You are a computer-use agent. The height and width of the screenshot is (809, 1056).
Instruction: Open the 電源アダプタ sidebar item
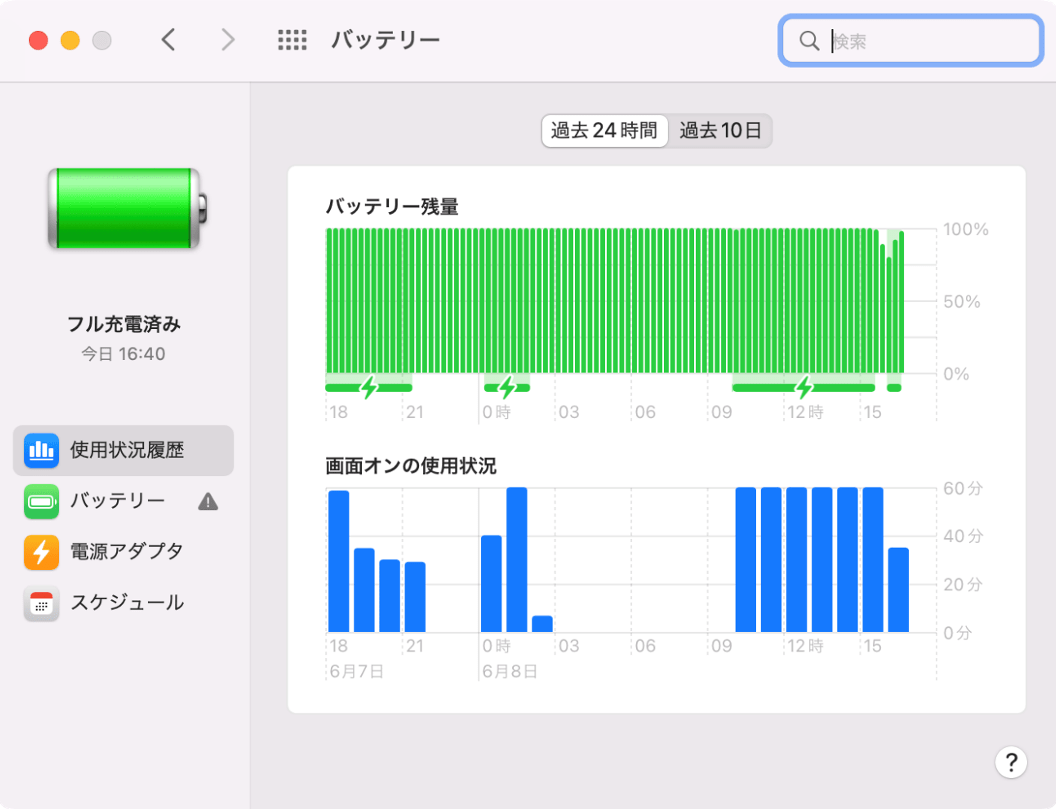point(123,552)
